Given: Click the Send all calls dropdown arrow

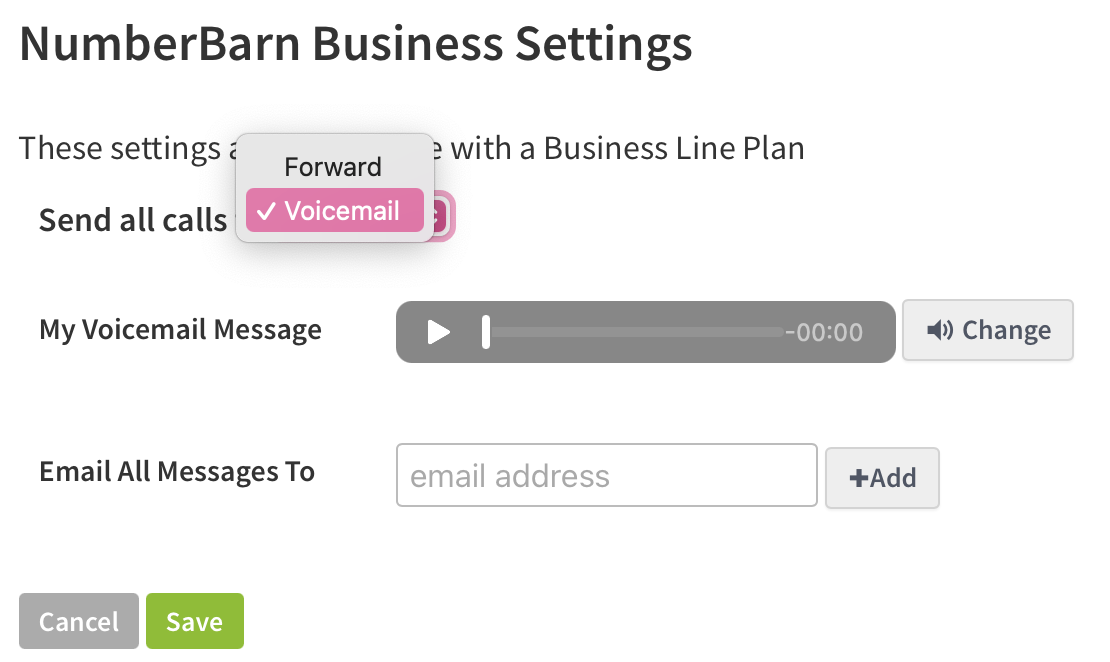Looking at the screenshot, I should click(440, 217).
